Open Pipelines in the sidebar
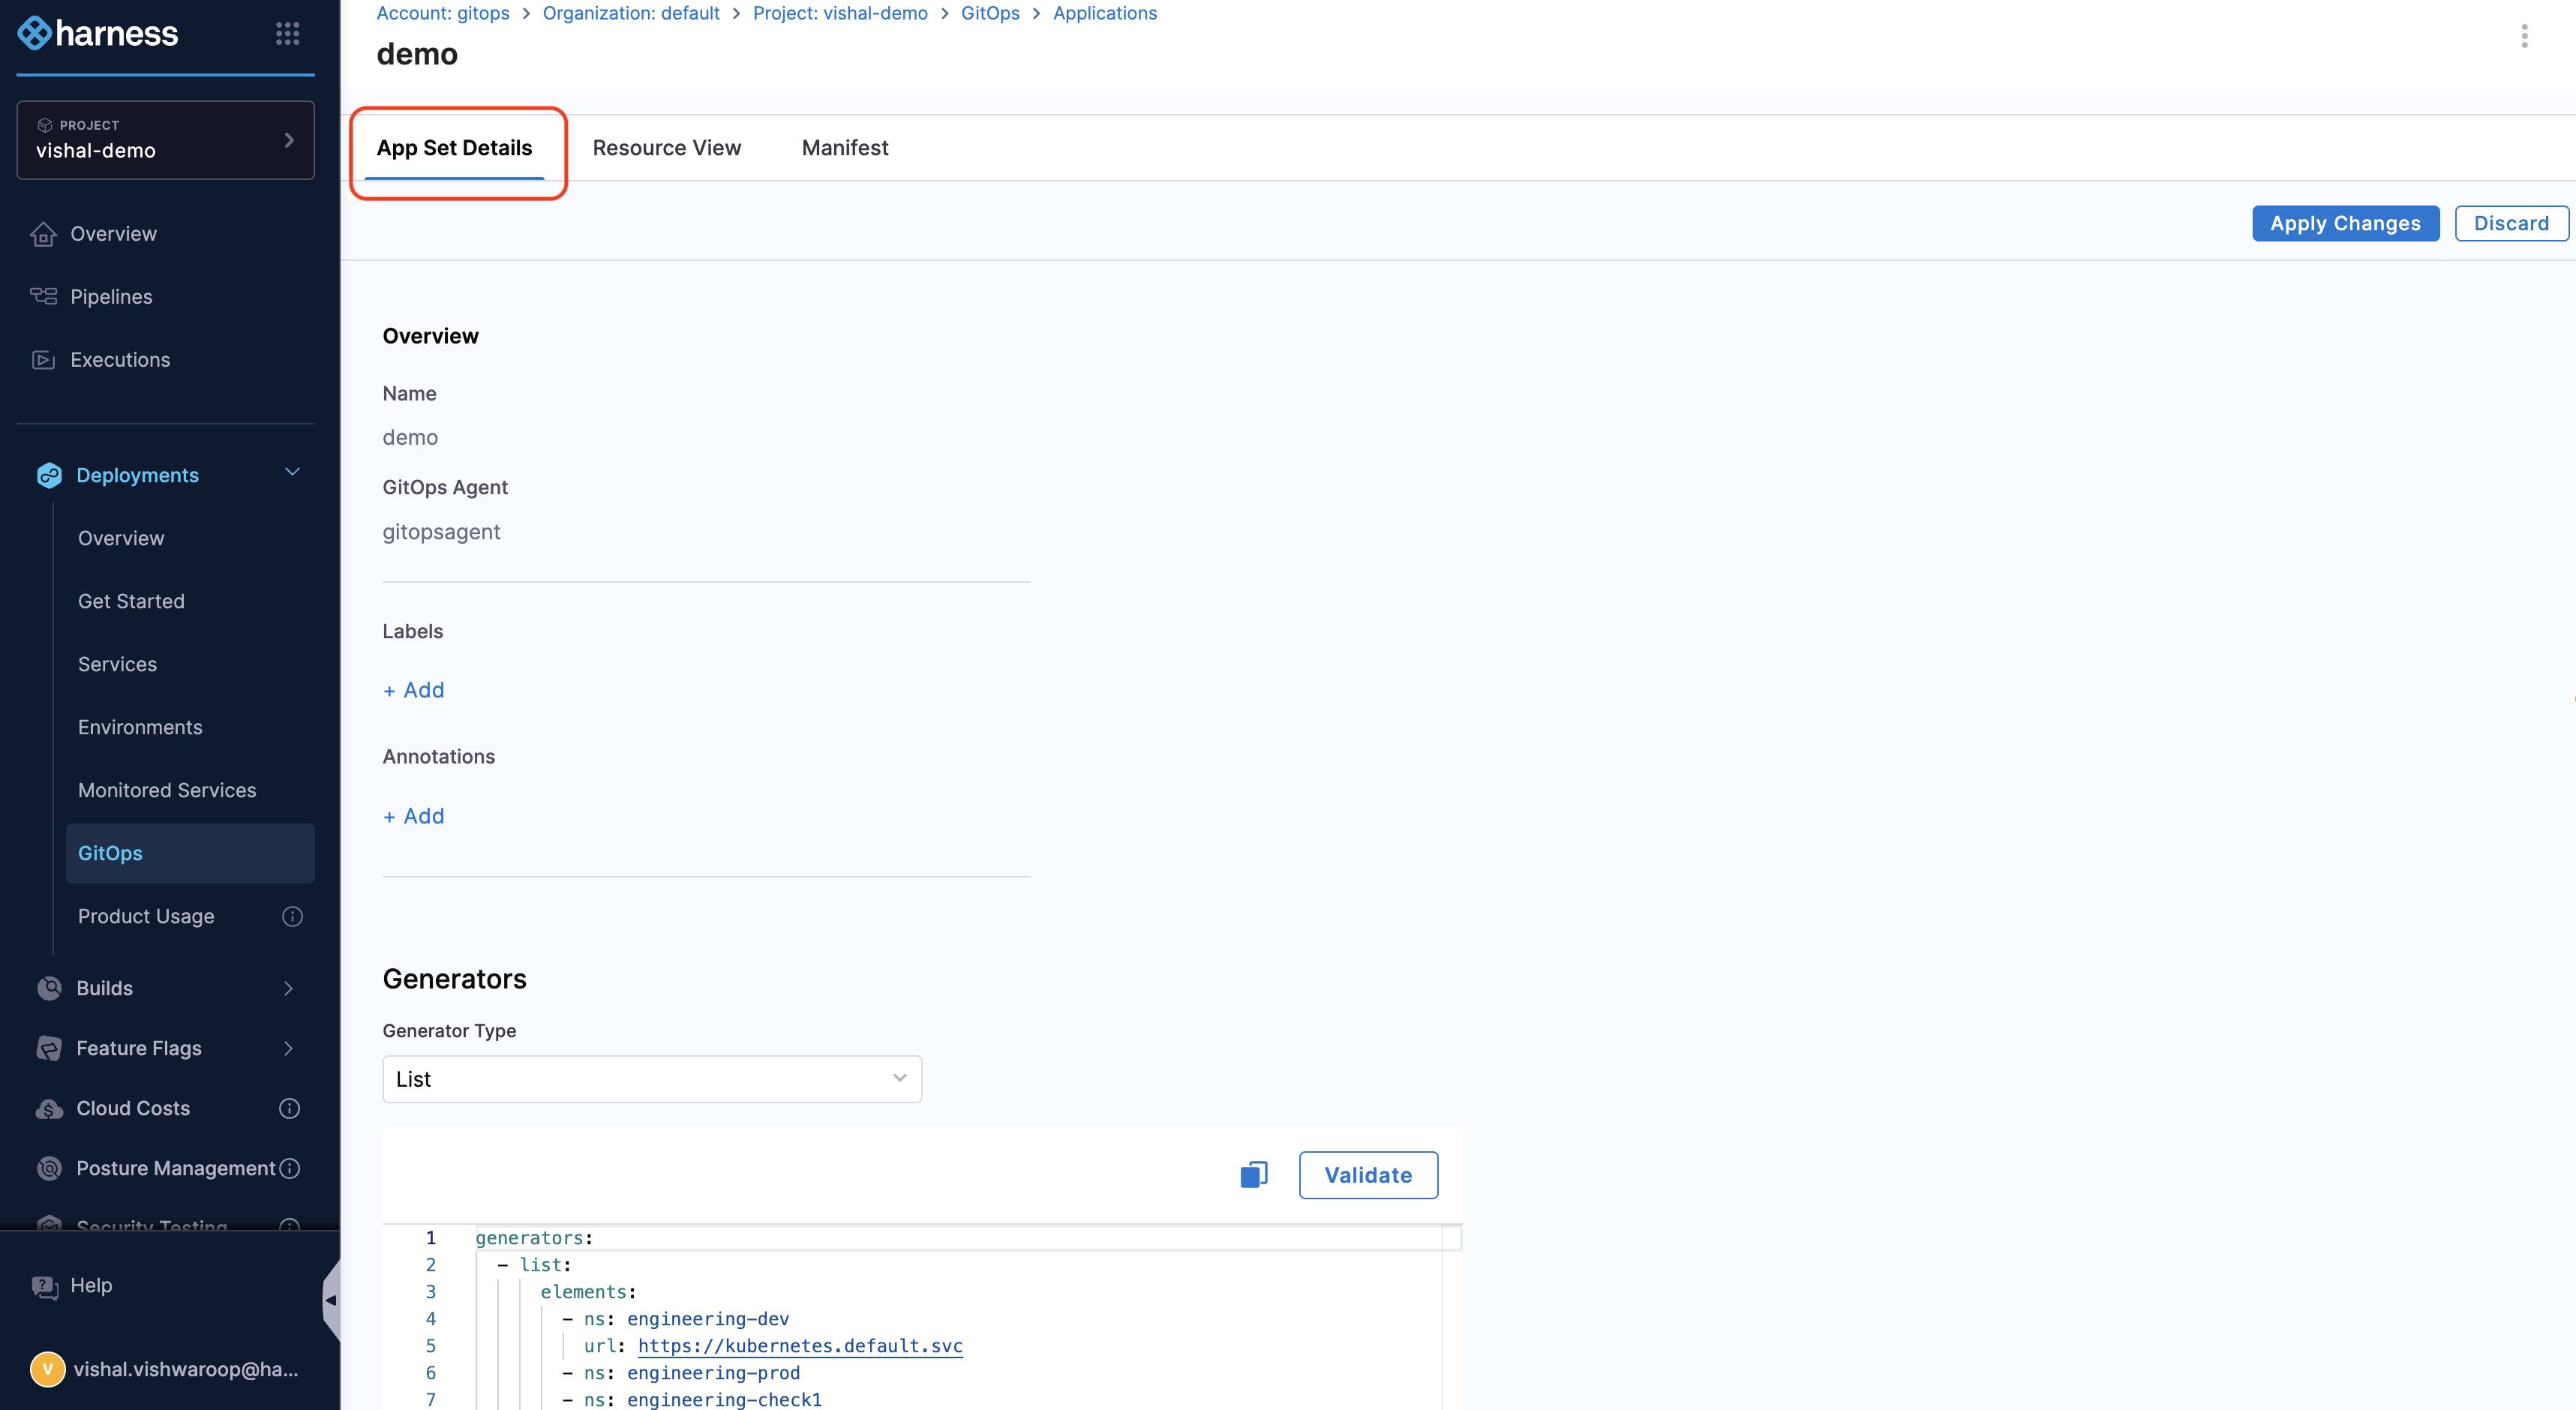 point(111,296)
